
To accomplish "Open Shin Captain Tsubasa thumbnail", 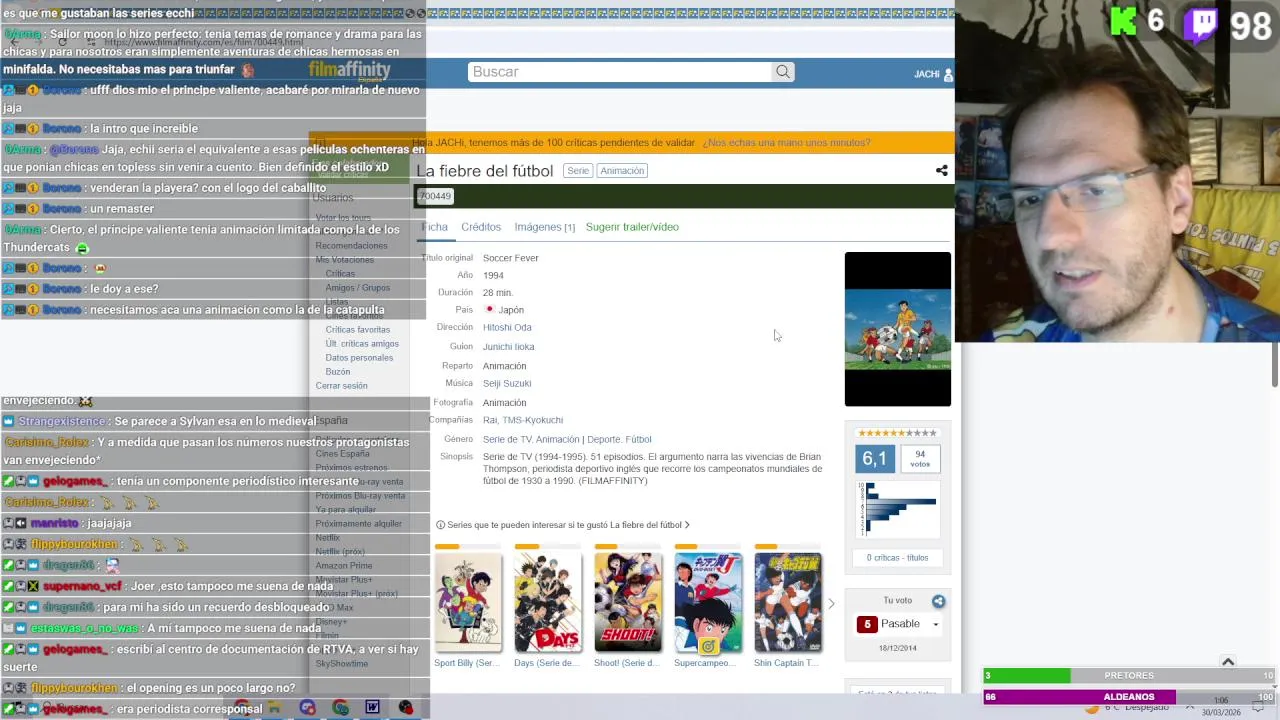I will tap(788, 602).
